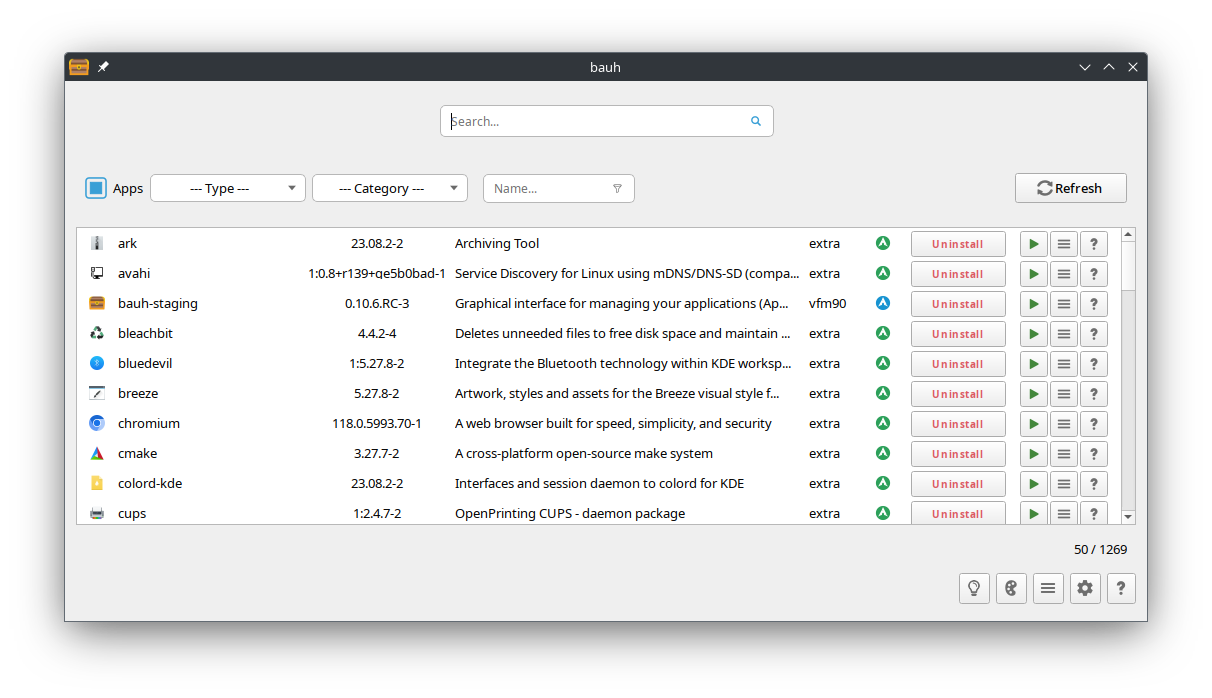
Task: Focus the Search text field
Action: click(606, 121)
